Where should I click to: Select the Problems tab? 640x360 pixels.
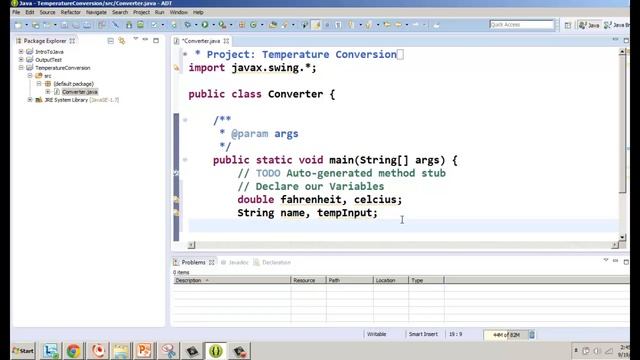(x=193, y=262)
